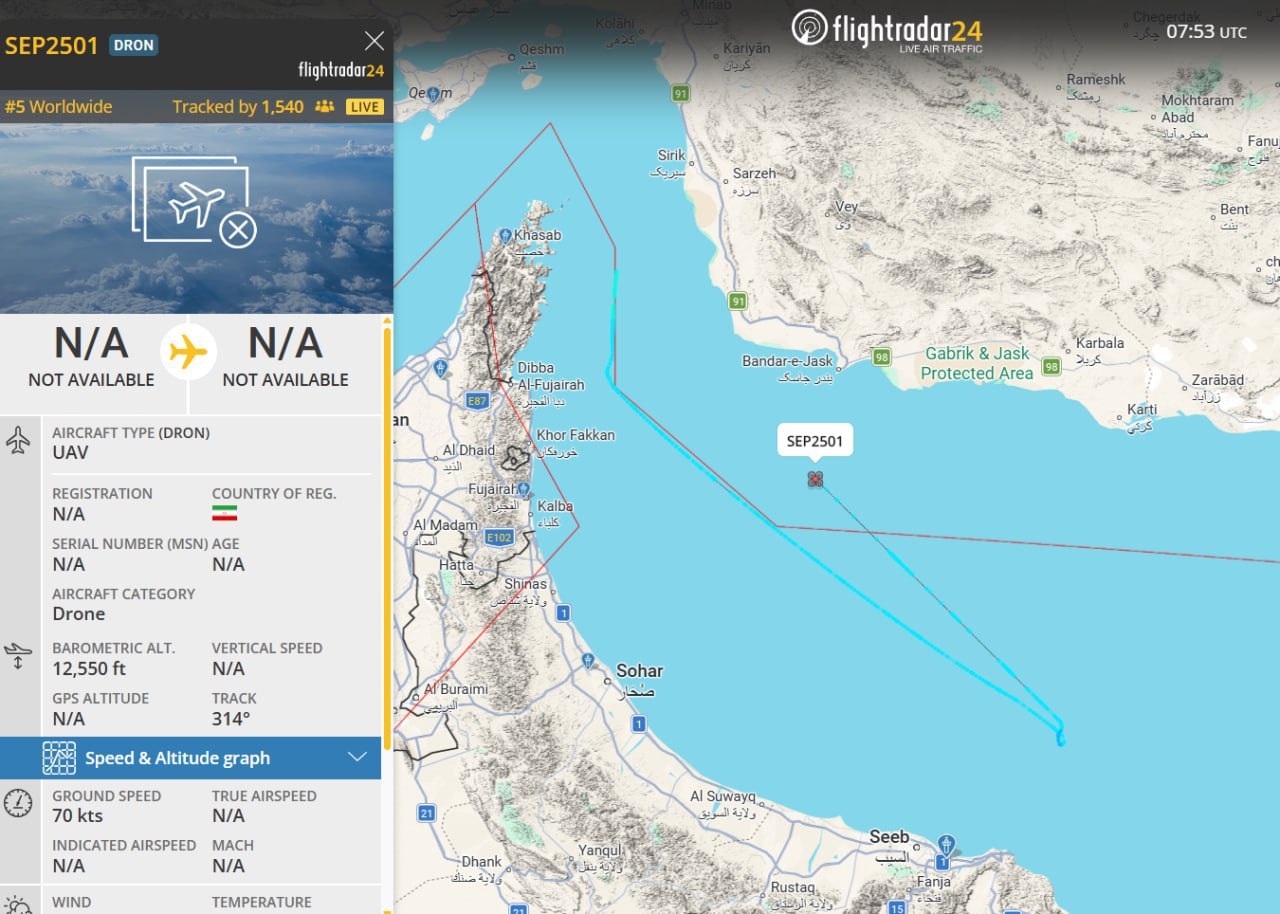This screenshot has width=1280, height=914.
Task: Click the Zarābād town label
Action: pyautogui.click(x=1218, y=380)
